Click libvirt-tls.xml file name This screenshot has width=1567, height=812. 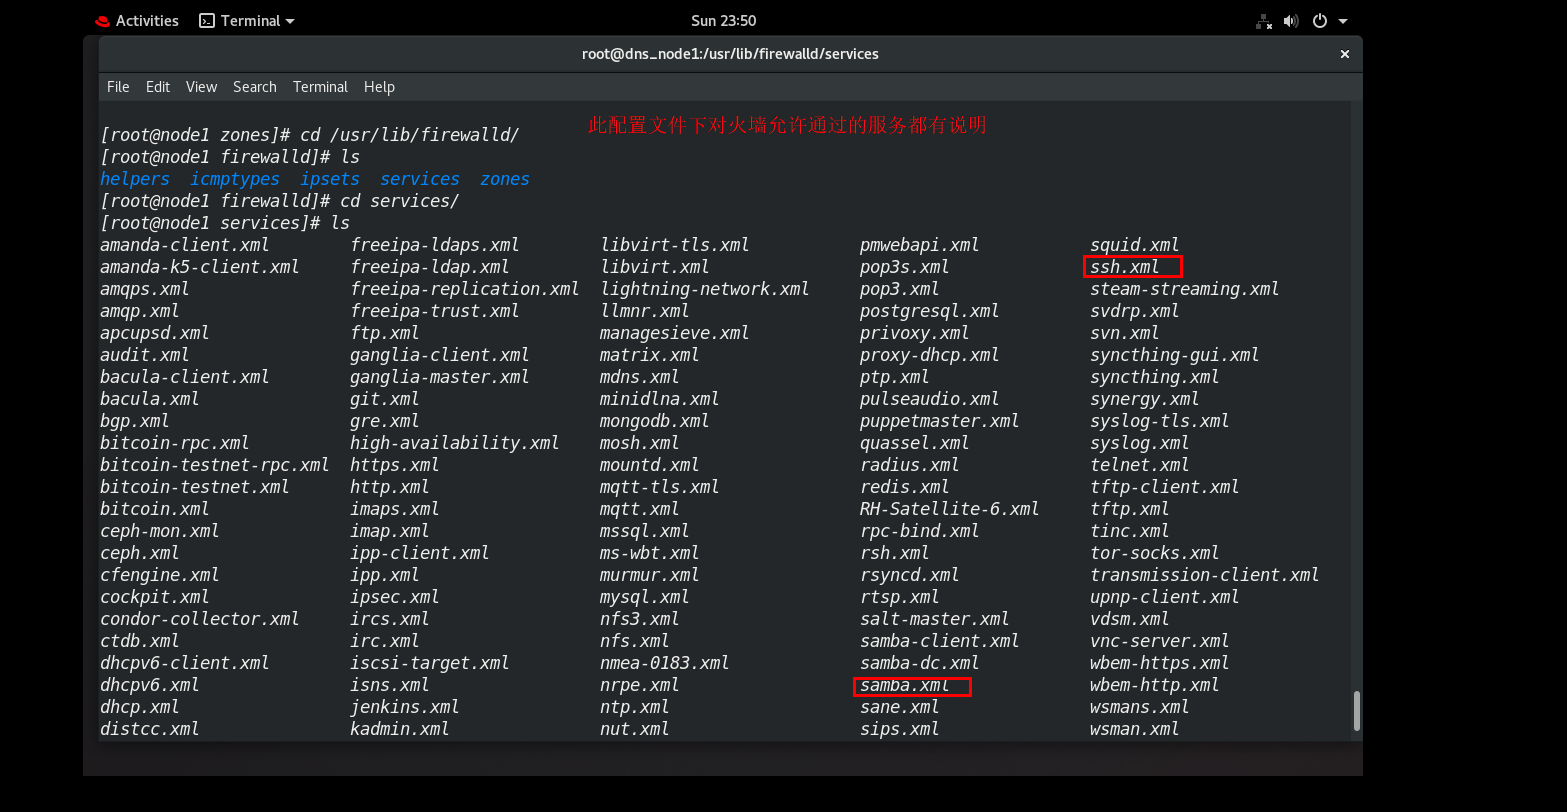click(x=675, y=245)
